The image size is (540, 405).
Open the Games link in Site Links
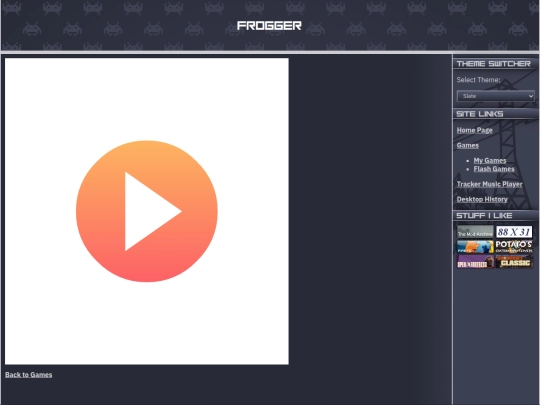pyautogui.click(x=467, y=145)
